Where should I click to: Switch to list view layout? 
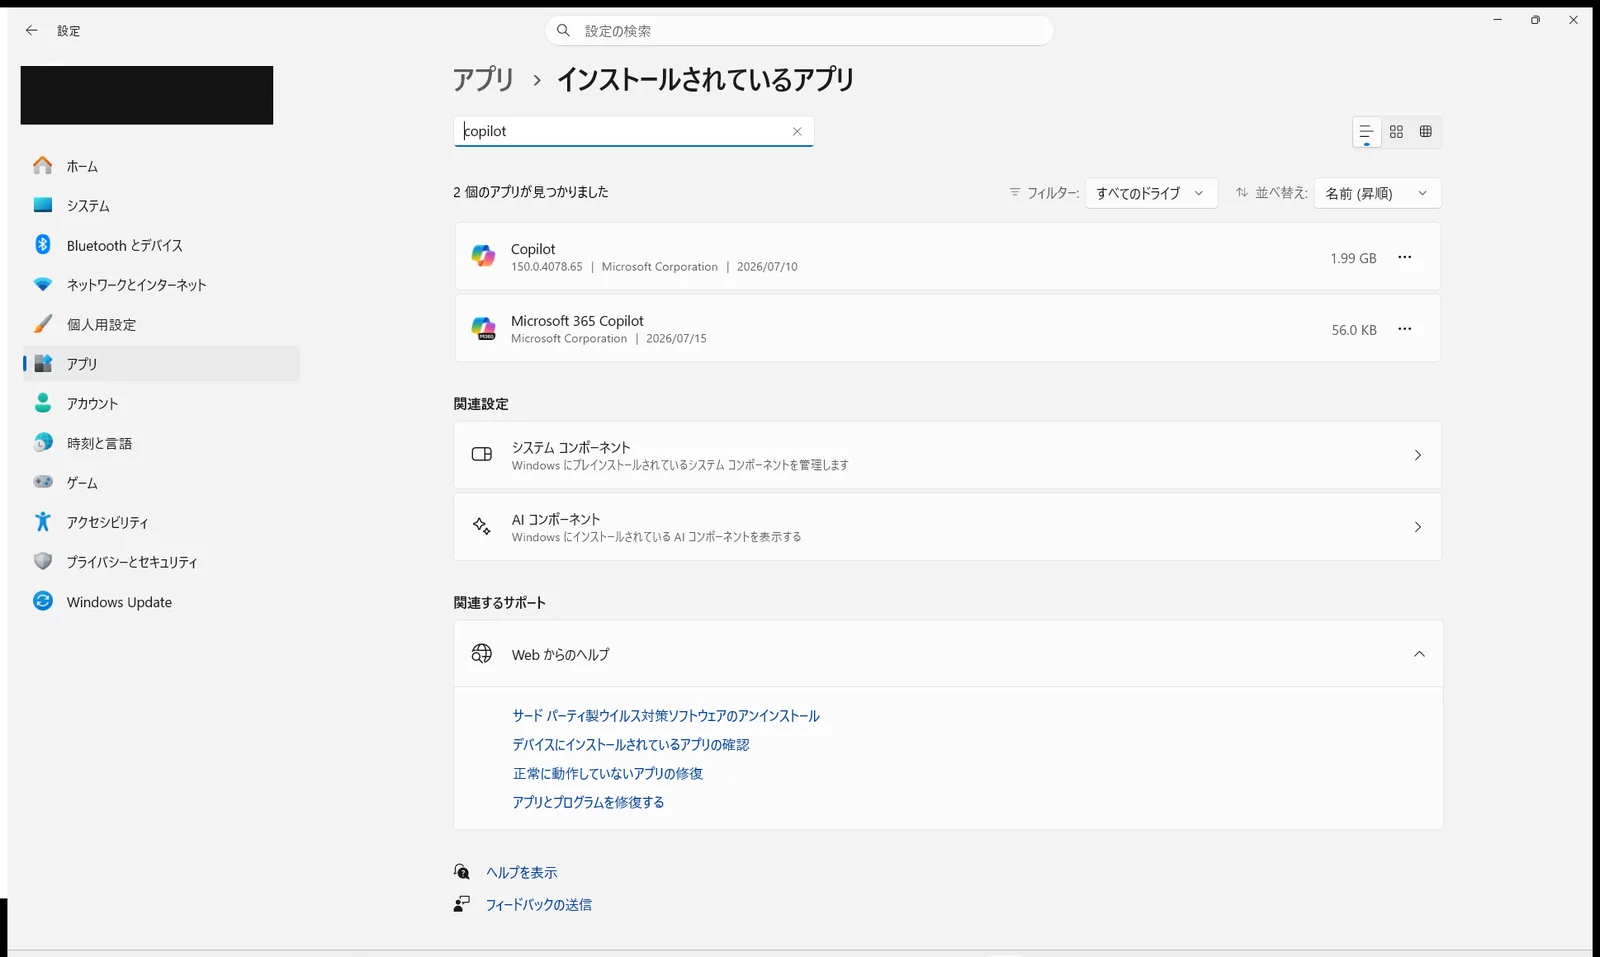click(1366, 132)
